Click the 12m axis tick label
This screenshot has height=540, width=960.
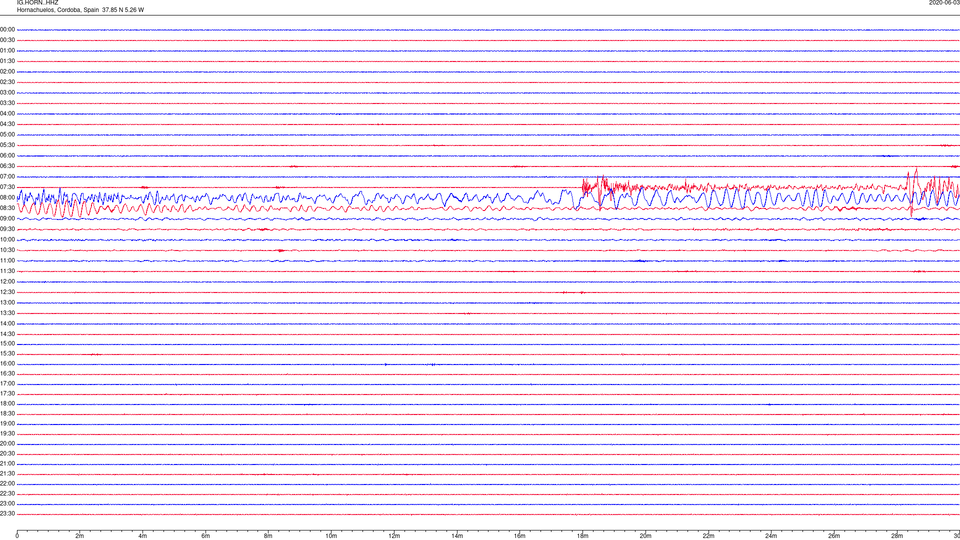[x=394, y=536]
